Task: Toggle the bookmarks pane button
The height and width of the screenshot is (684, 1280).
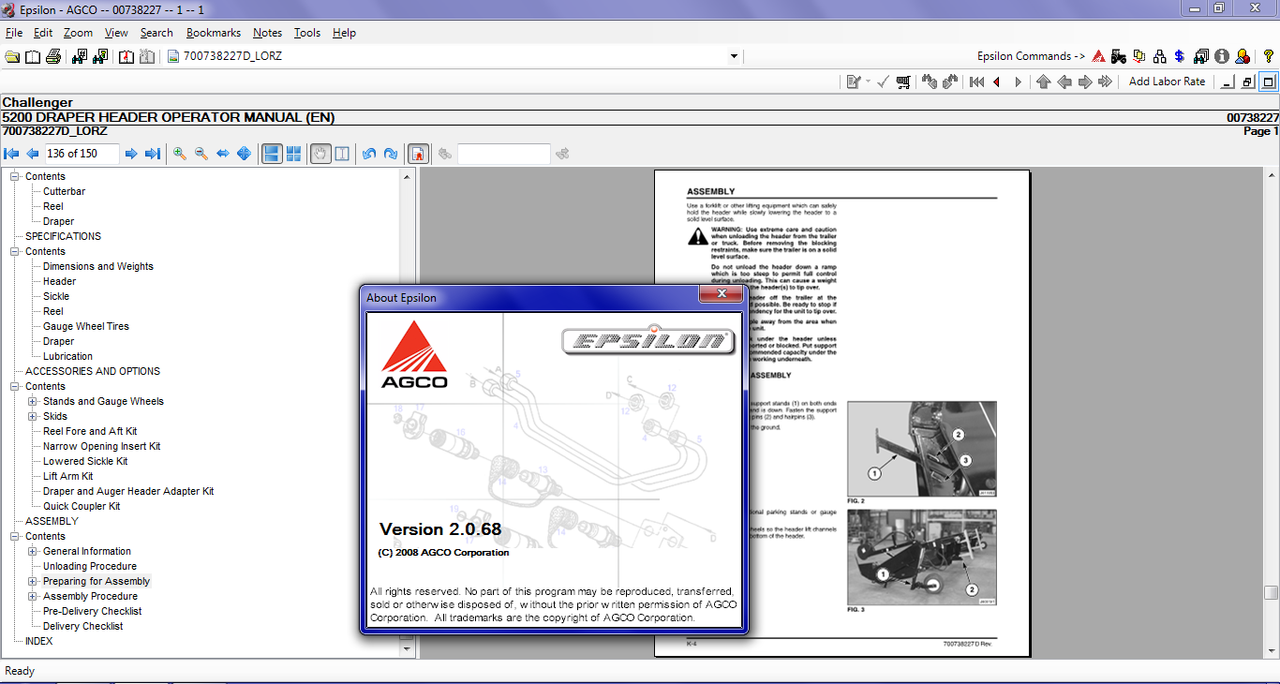Action: (418, 153)
